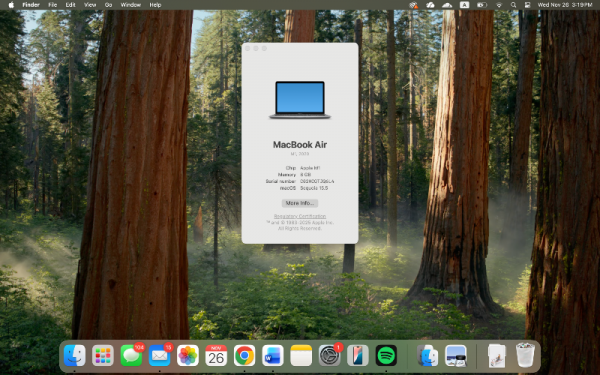Close the About This Mac window
Viewport: 600px width, 375px height.
(x=248, y=49)
